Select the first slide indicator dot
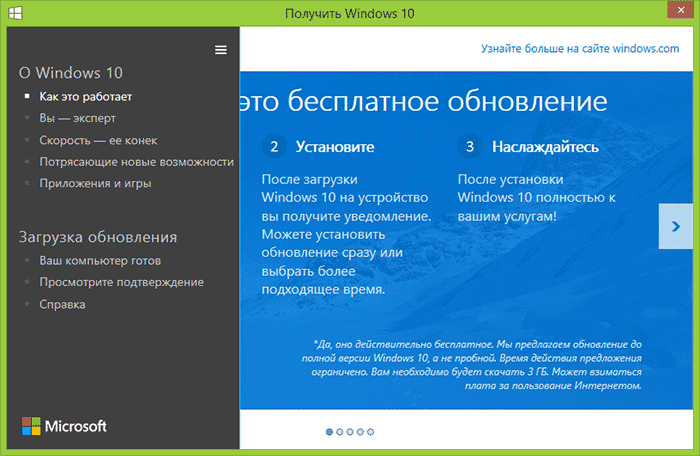This screenshot has width=700, height=456. [329, 432]
